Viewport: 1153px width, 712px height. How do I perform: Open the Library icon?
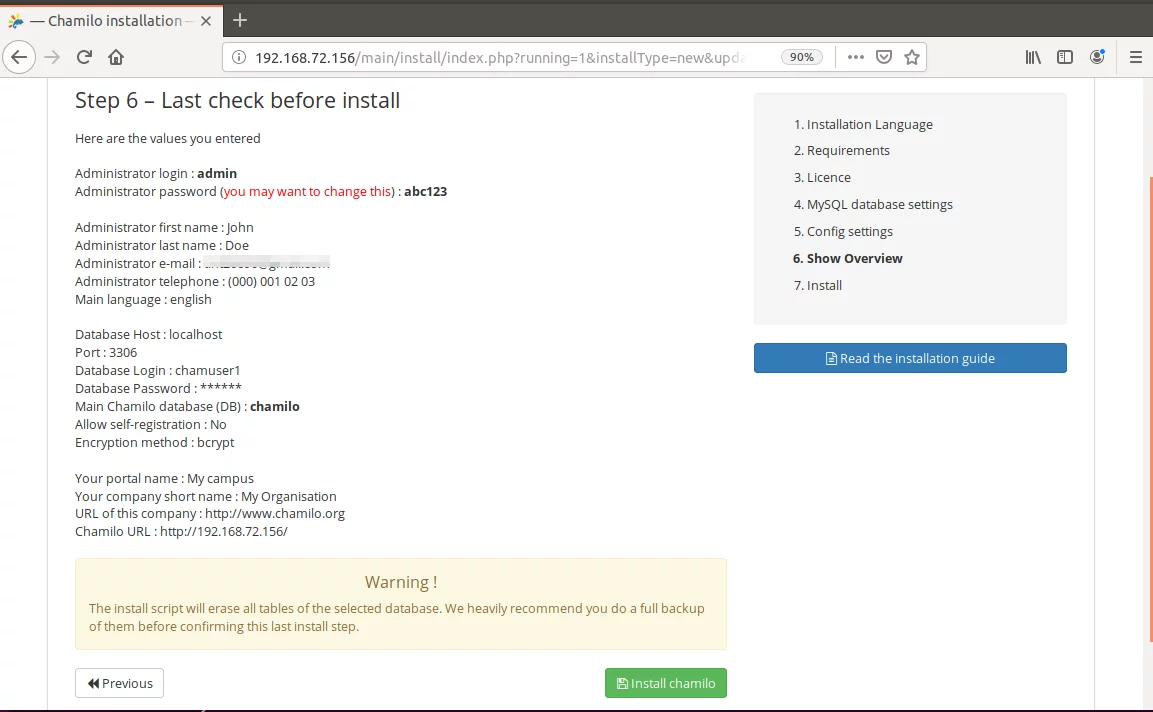click(1033, 57)
